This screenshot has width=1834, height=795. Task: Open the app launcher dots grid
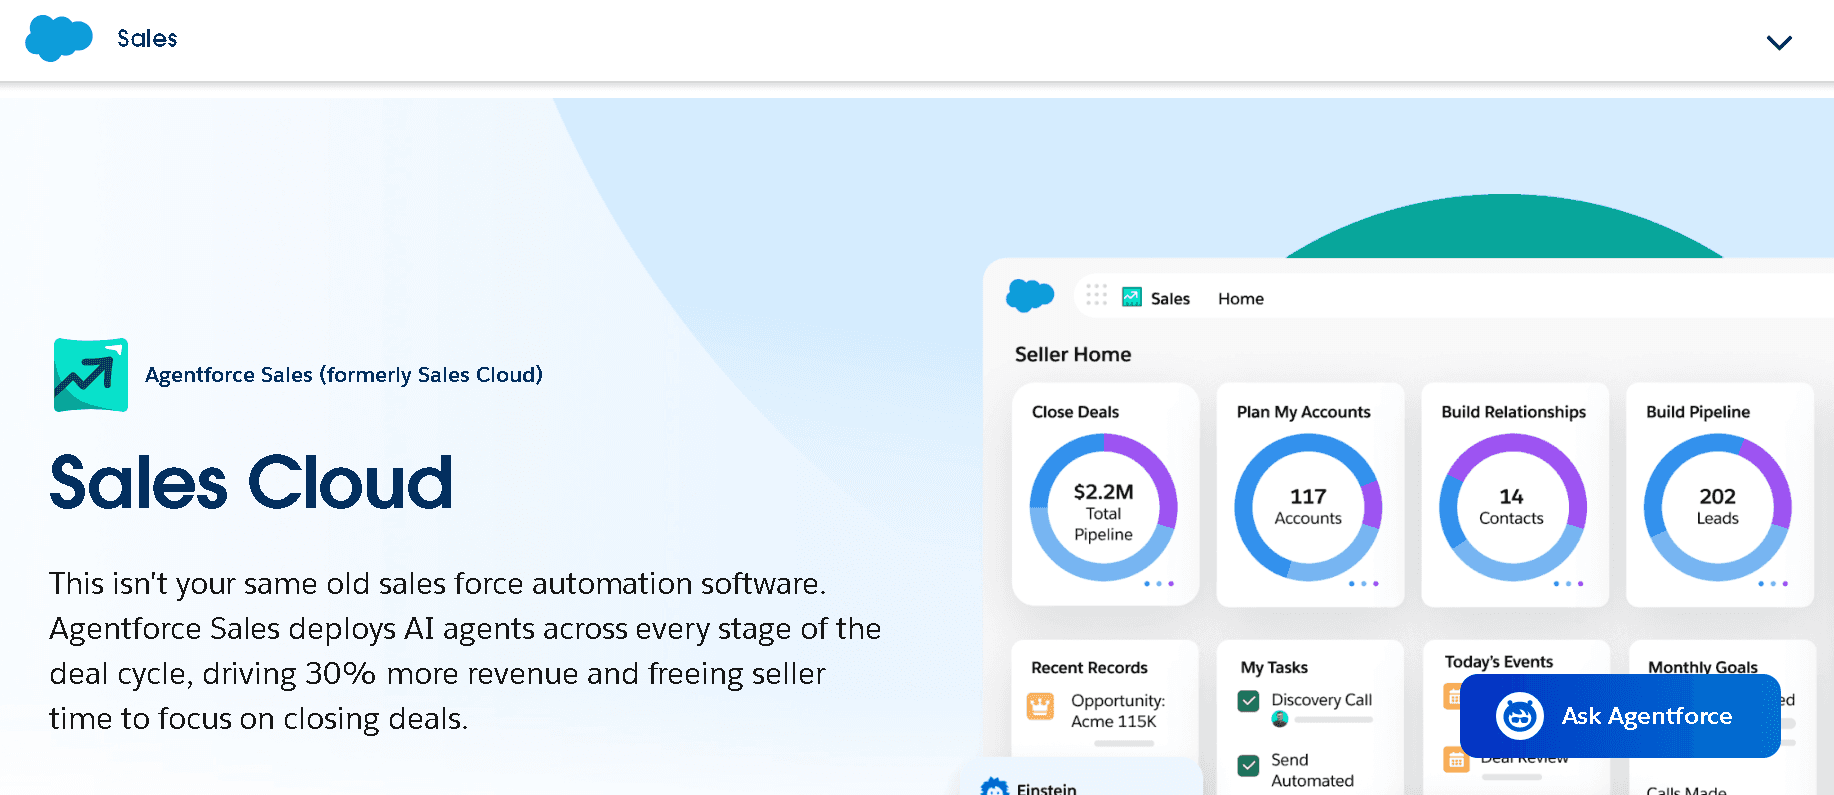pos(1096,295)
